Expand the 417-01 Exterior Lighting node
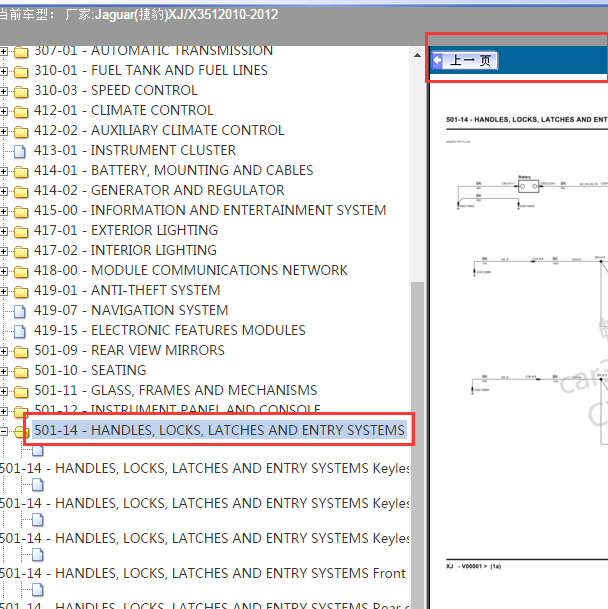Viewport: 608px width, 609px height. (x=3, y=231)
